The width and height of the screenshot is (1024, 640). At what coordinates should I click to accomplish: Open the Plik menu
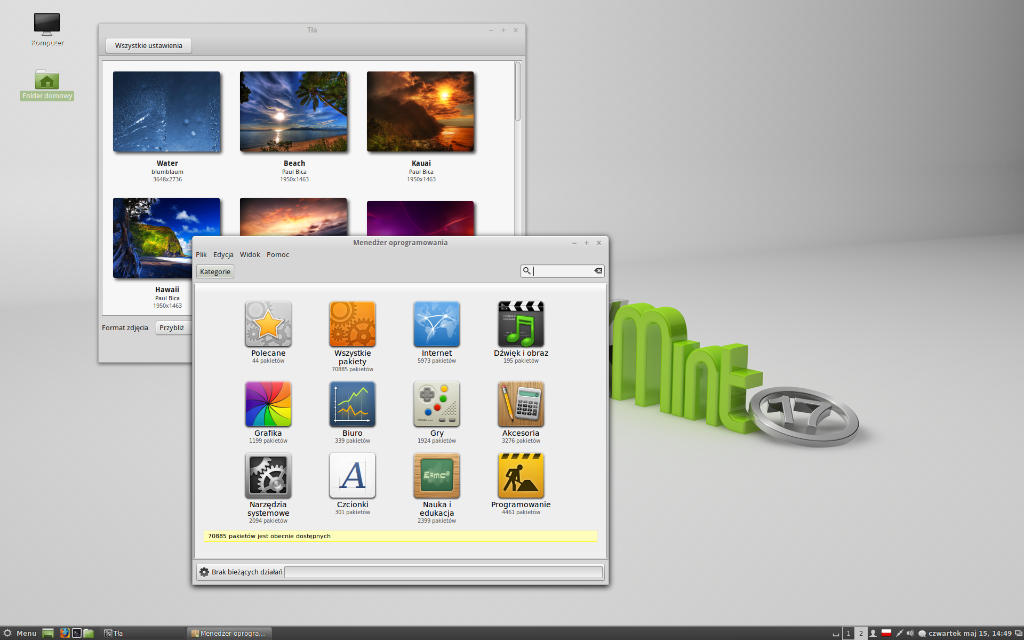201,255
